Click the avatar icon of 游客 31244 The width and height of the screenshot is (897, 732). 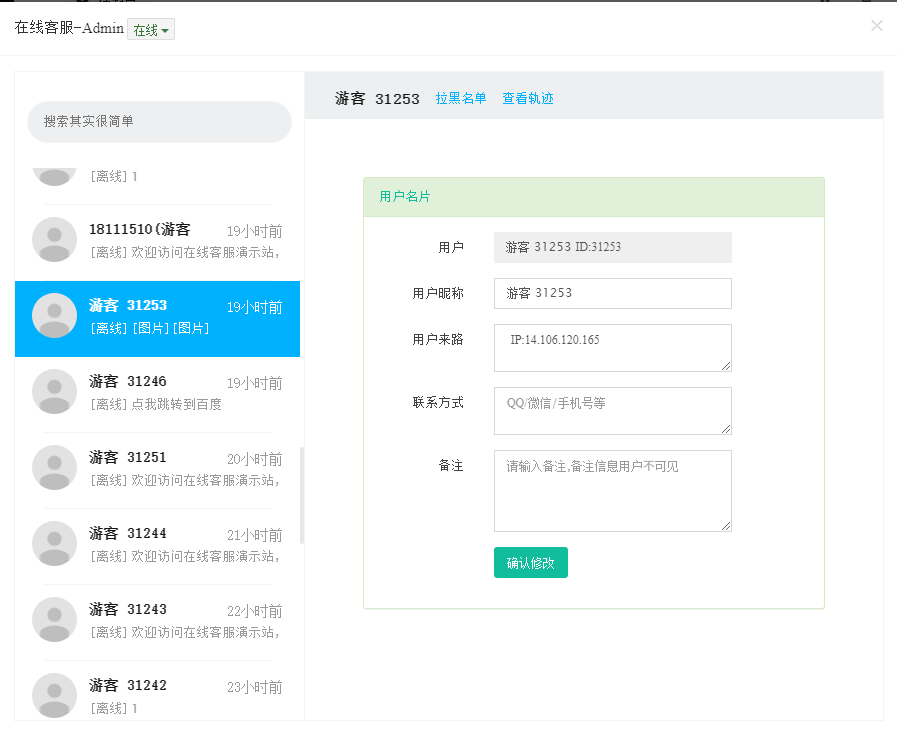point(54,543)
